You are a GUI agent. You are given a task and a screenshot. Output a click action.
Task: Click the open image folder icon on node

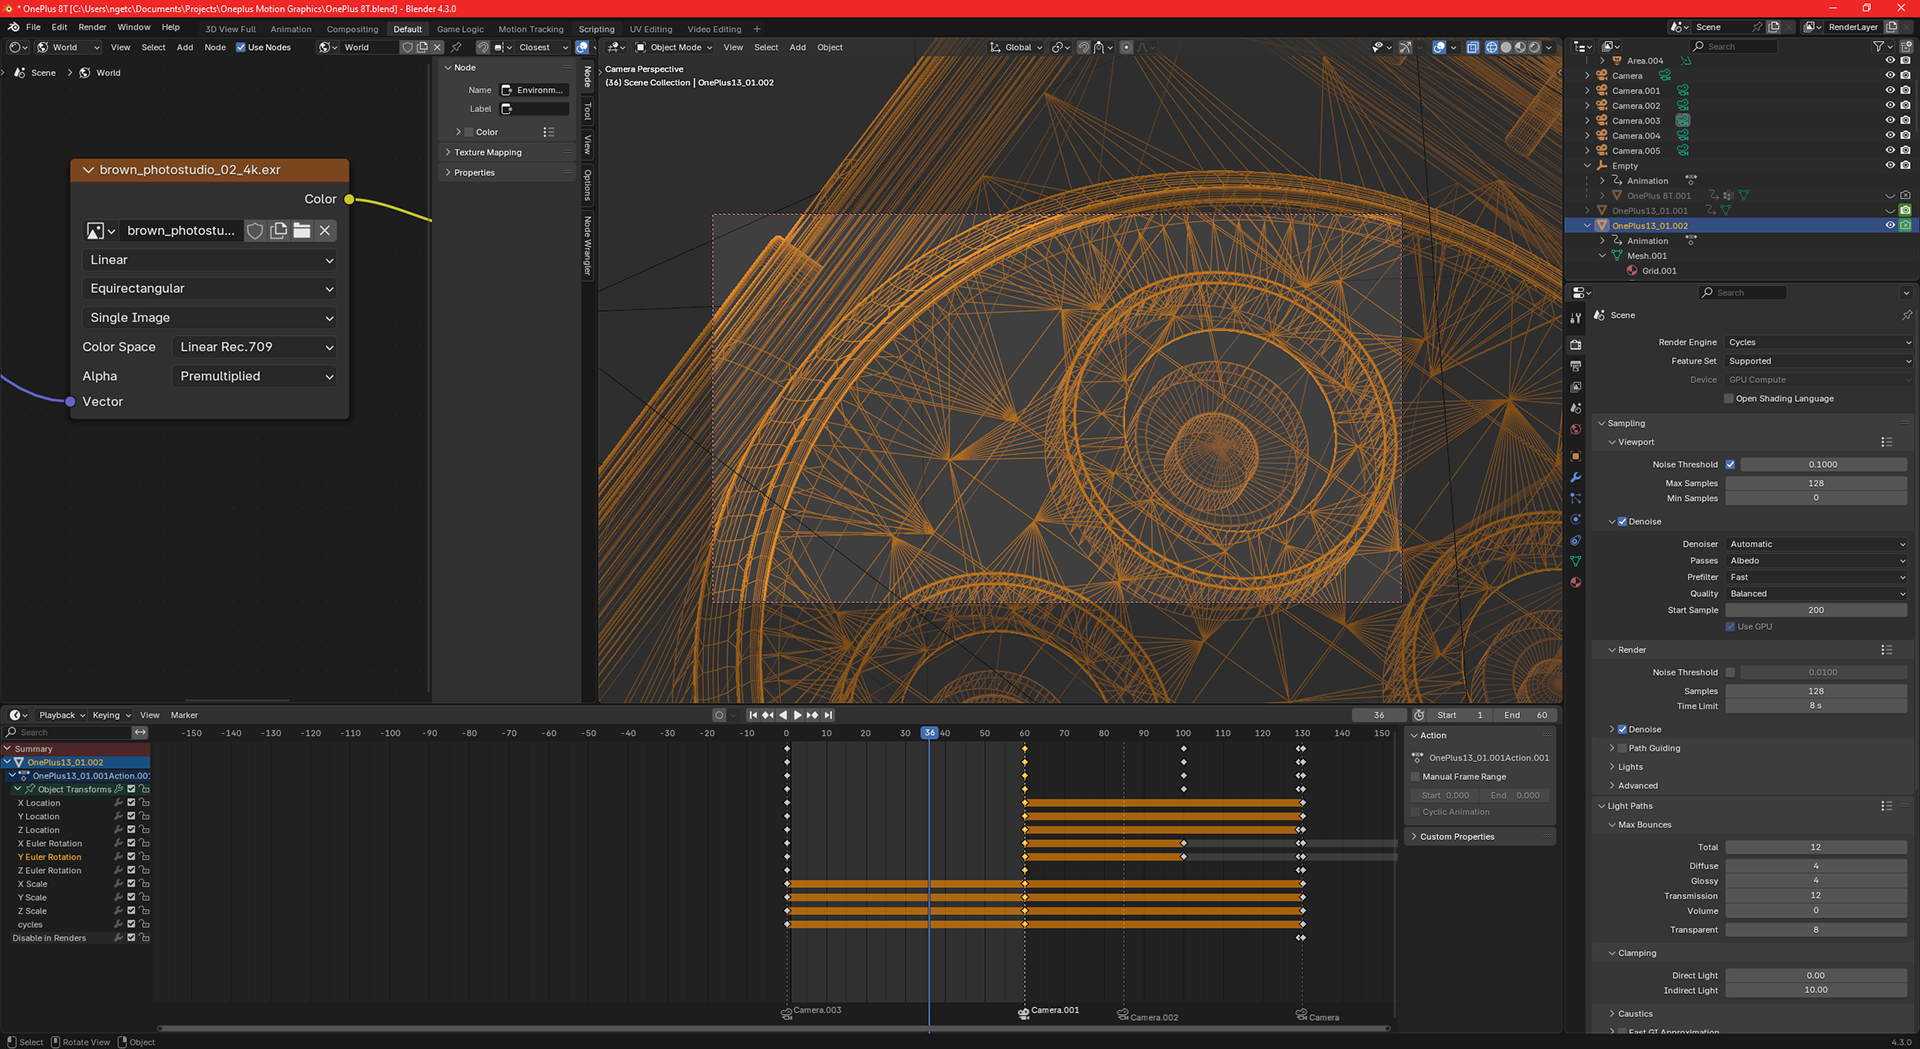pos(302,231)
